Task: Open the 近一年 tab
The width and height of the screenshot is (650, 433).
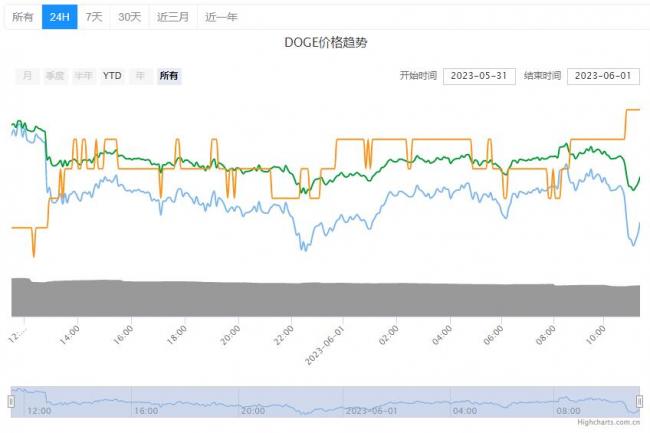Action: pos(221,17)
